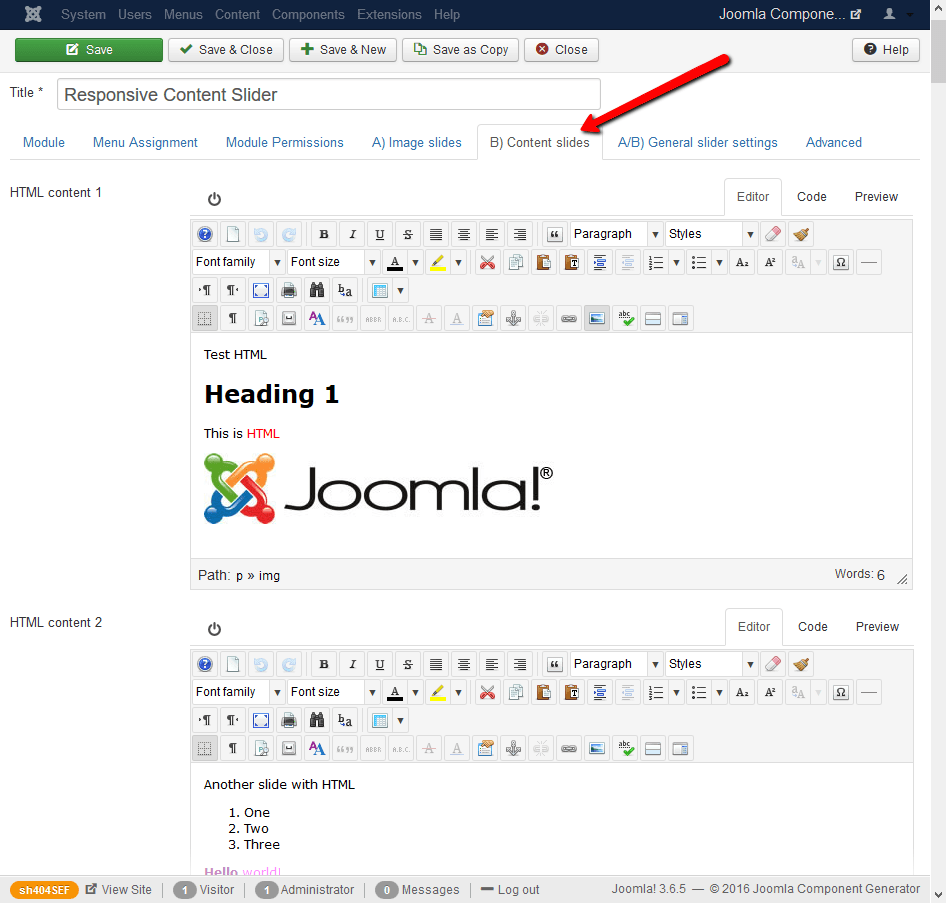Click the superscript icon in HTML content 1
Image resolution: width=946 pixels, height=903 pixels.
pos(770,262)
